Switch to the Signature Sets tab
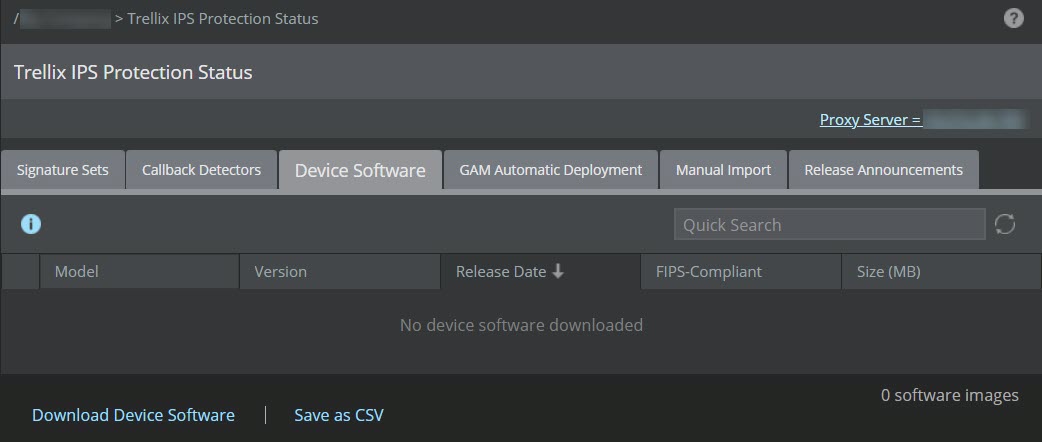The height and width of the screenshot is (442, 1042). pos(62,170)
